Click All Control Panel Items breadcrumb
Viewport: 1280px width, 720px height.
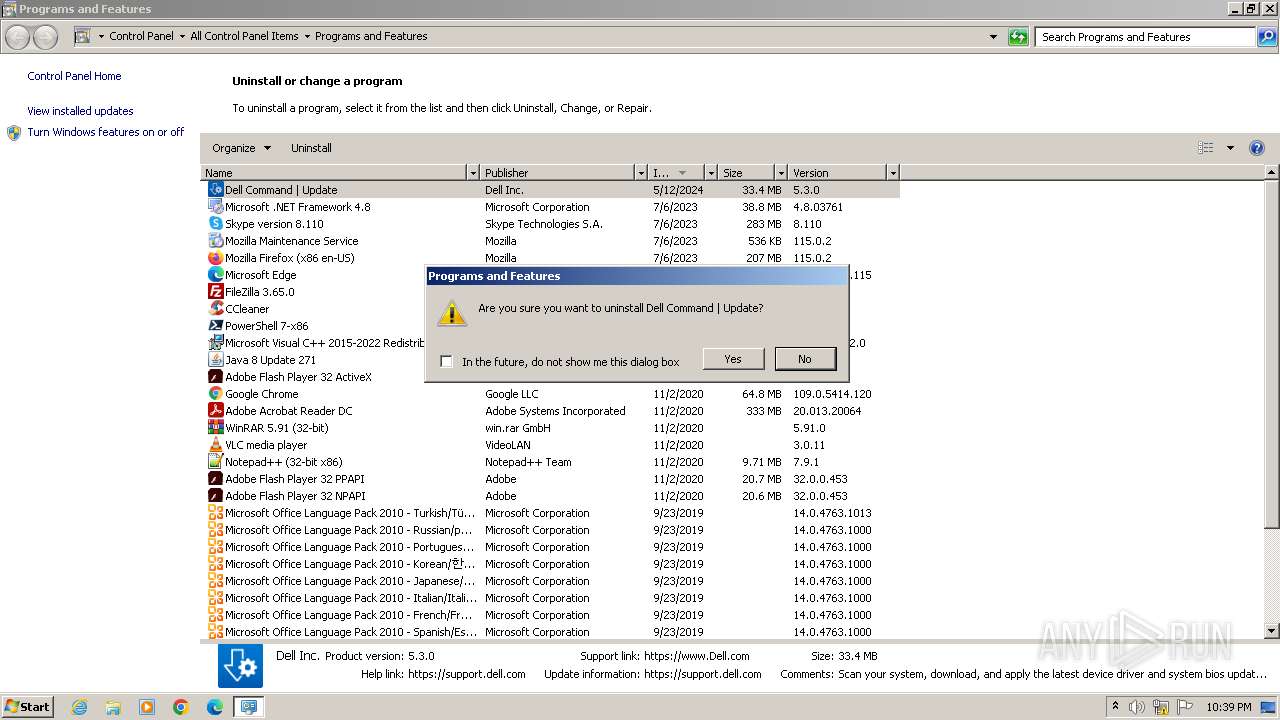pos(244,36)
